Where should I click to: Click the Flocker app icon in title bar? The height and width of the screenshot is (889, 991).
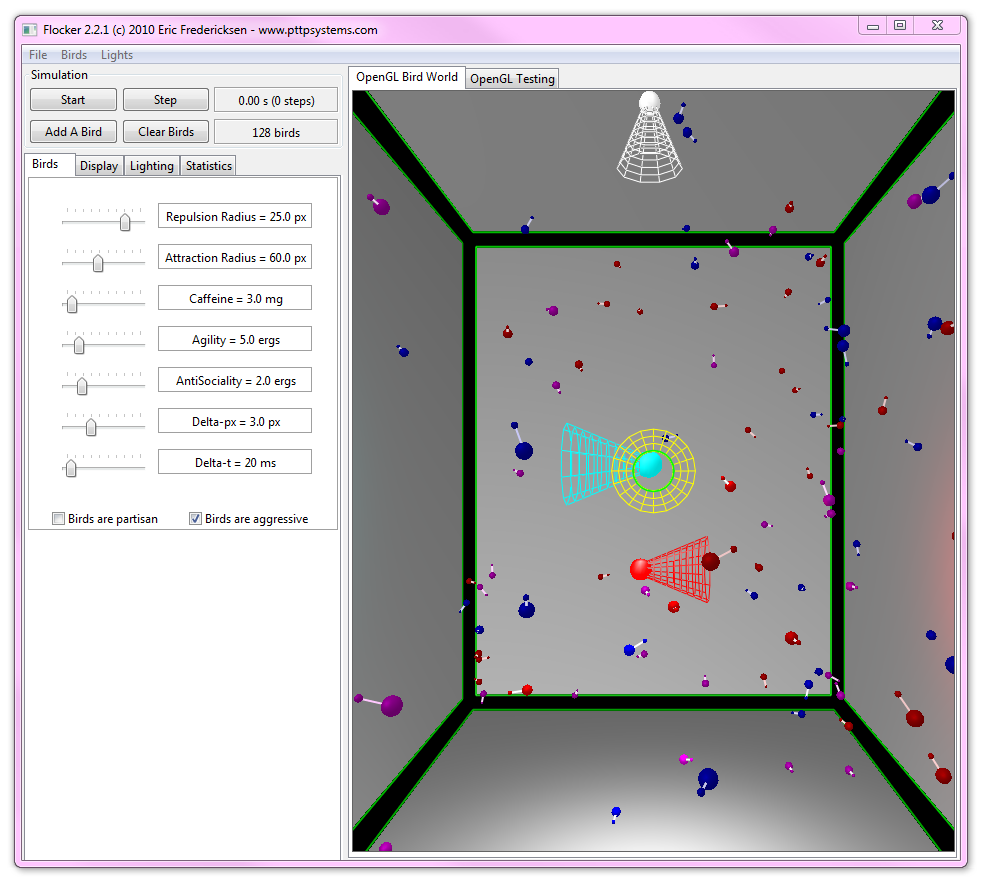[x=31, y=30]
